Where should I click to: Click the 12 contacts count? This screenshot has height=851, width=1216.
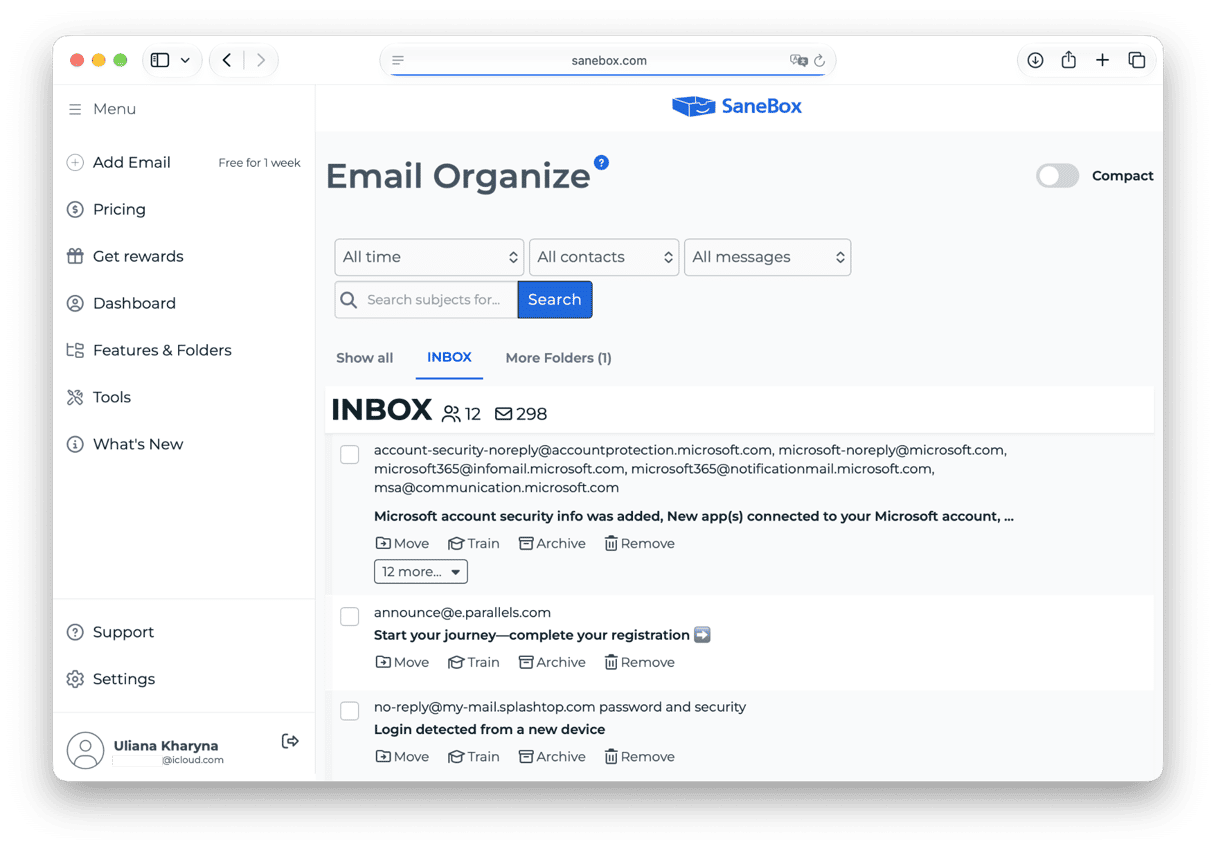click(461, 414)
